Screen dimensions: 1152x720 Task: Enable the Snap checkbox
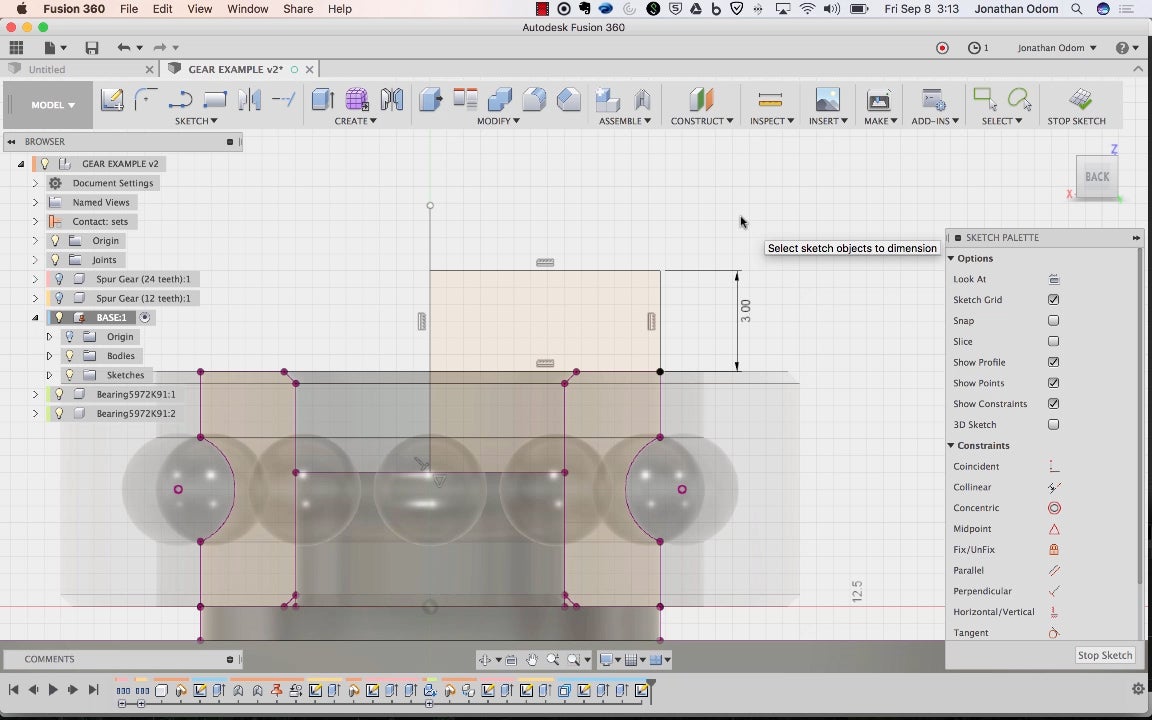(x=1053, y=321)
